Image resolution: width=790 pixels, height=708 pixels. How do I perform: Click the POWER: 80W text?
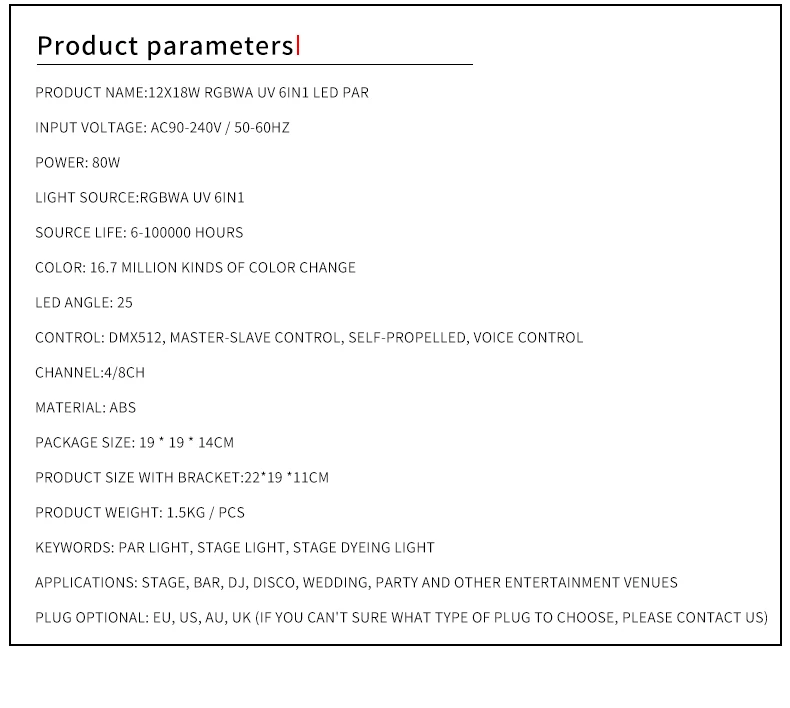pyautogui.click(x=78, y=163)
